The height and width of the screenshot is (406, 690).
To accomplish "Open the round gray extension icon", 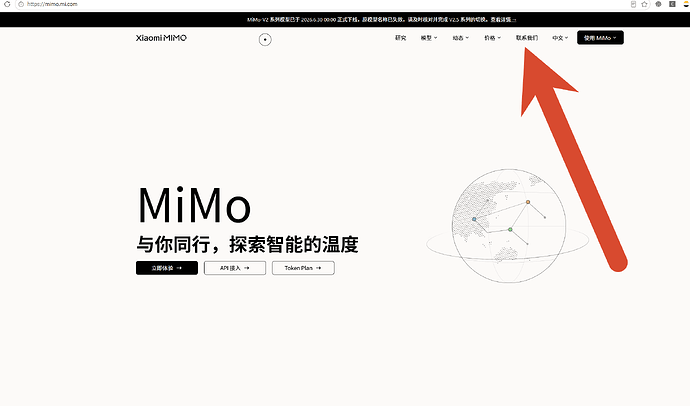I will point(658,4).
